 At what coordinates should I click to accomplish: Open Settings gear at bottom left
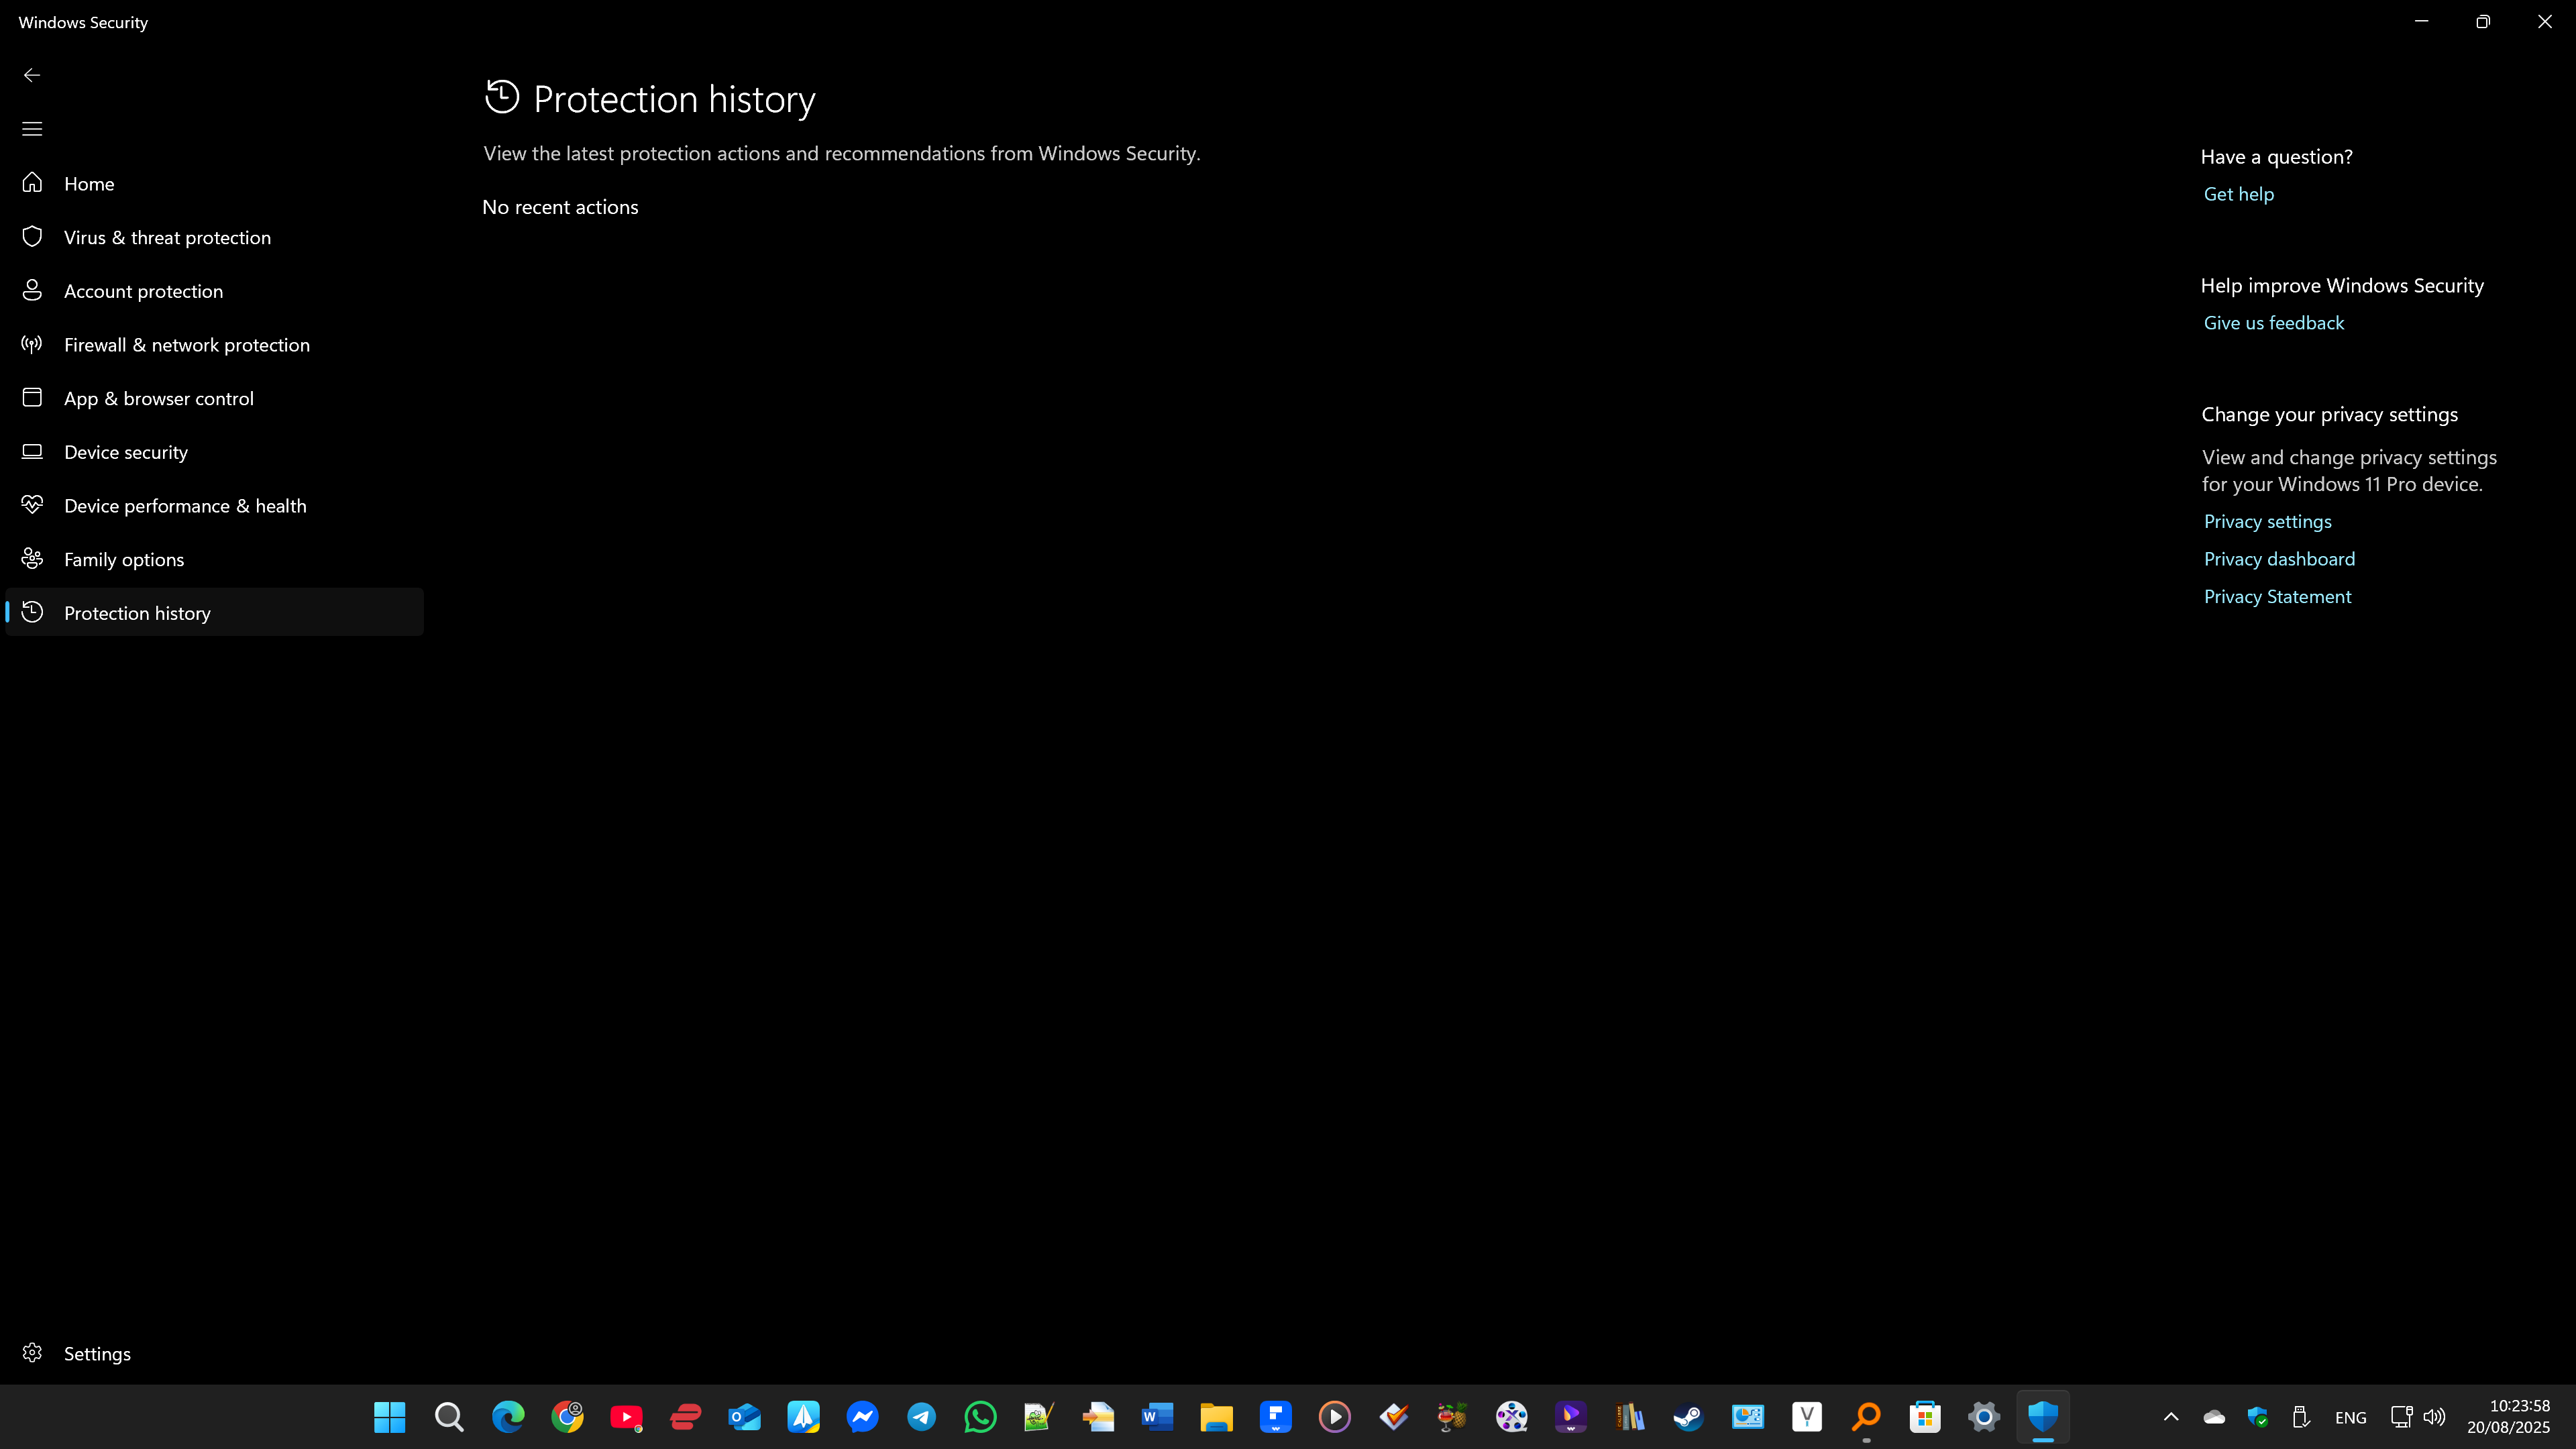click(32, 1353)
